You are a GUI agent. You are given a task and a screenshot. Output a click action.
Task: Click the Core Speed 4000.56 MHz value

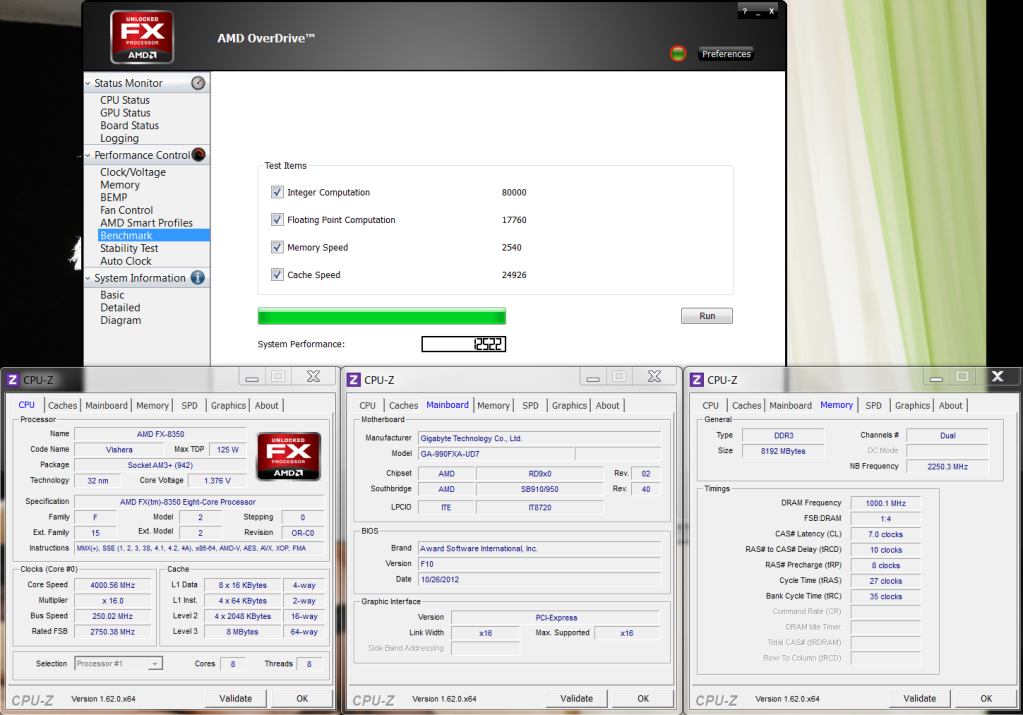click(112, 585)
